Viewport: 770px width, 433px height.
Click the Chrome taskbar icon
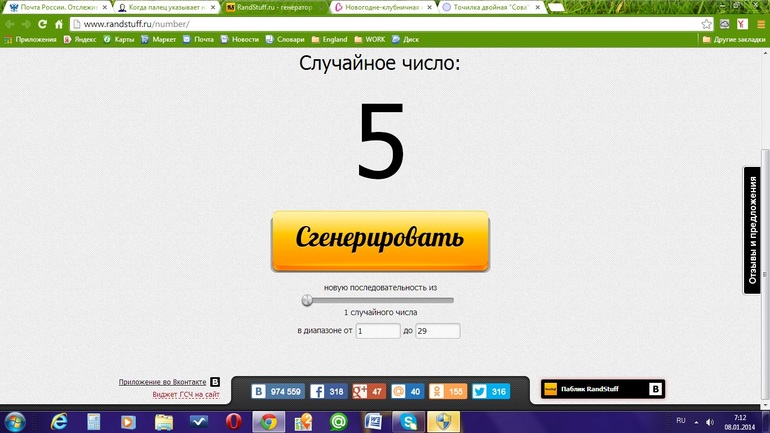[268, 422]
